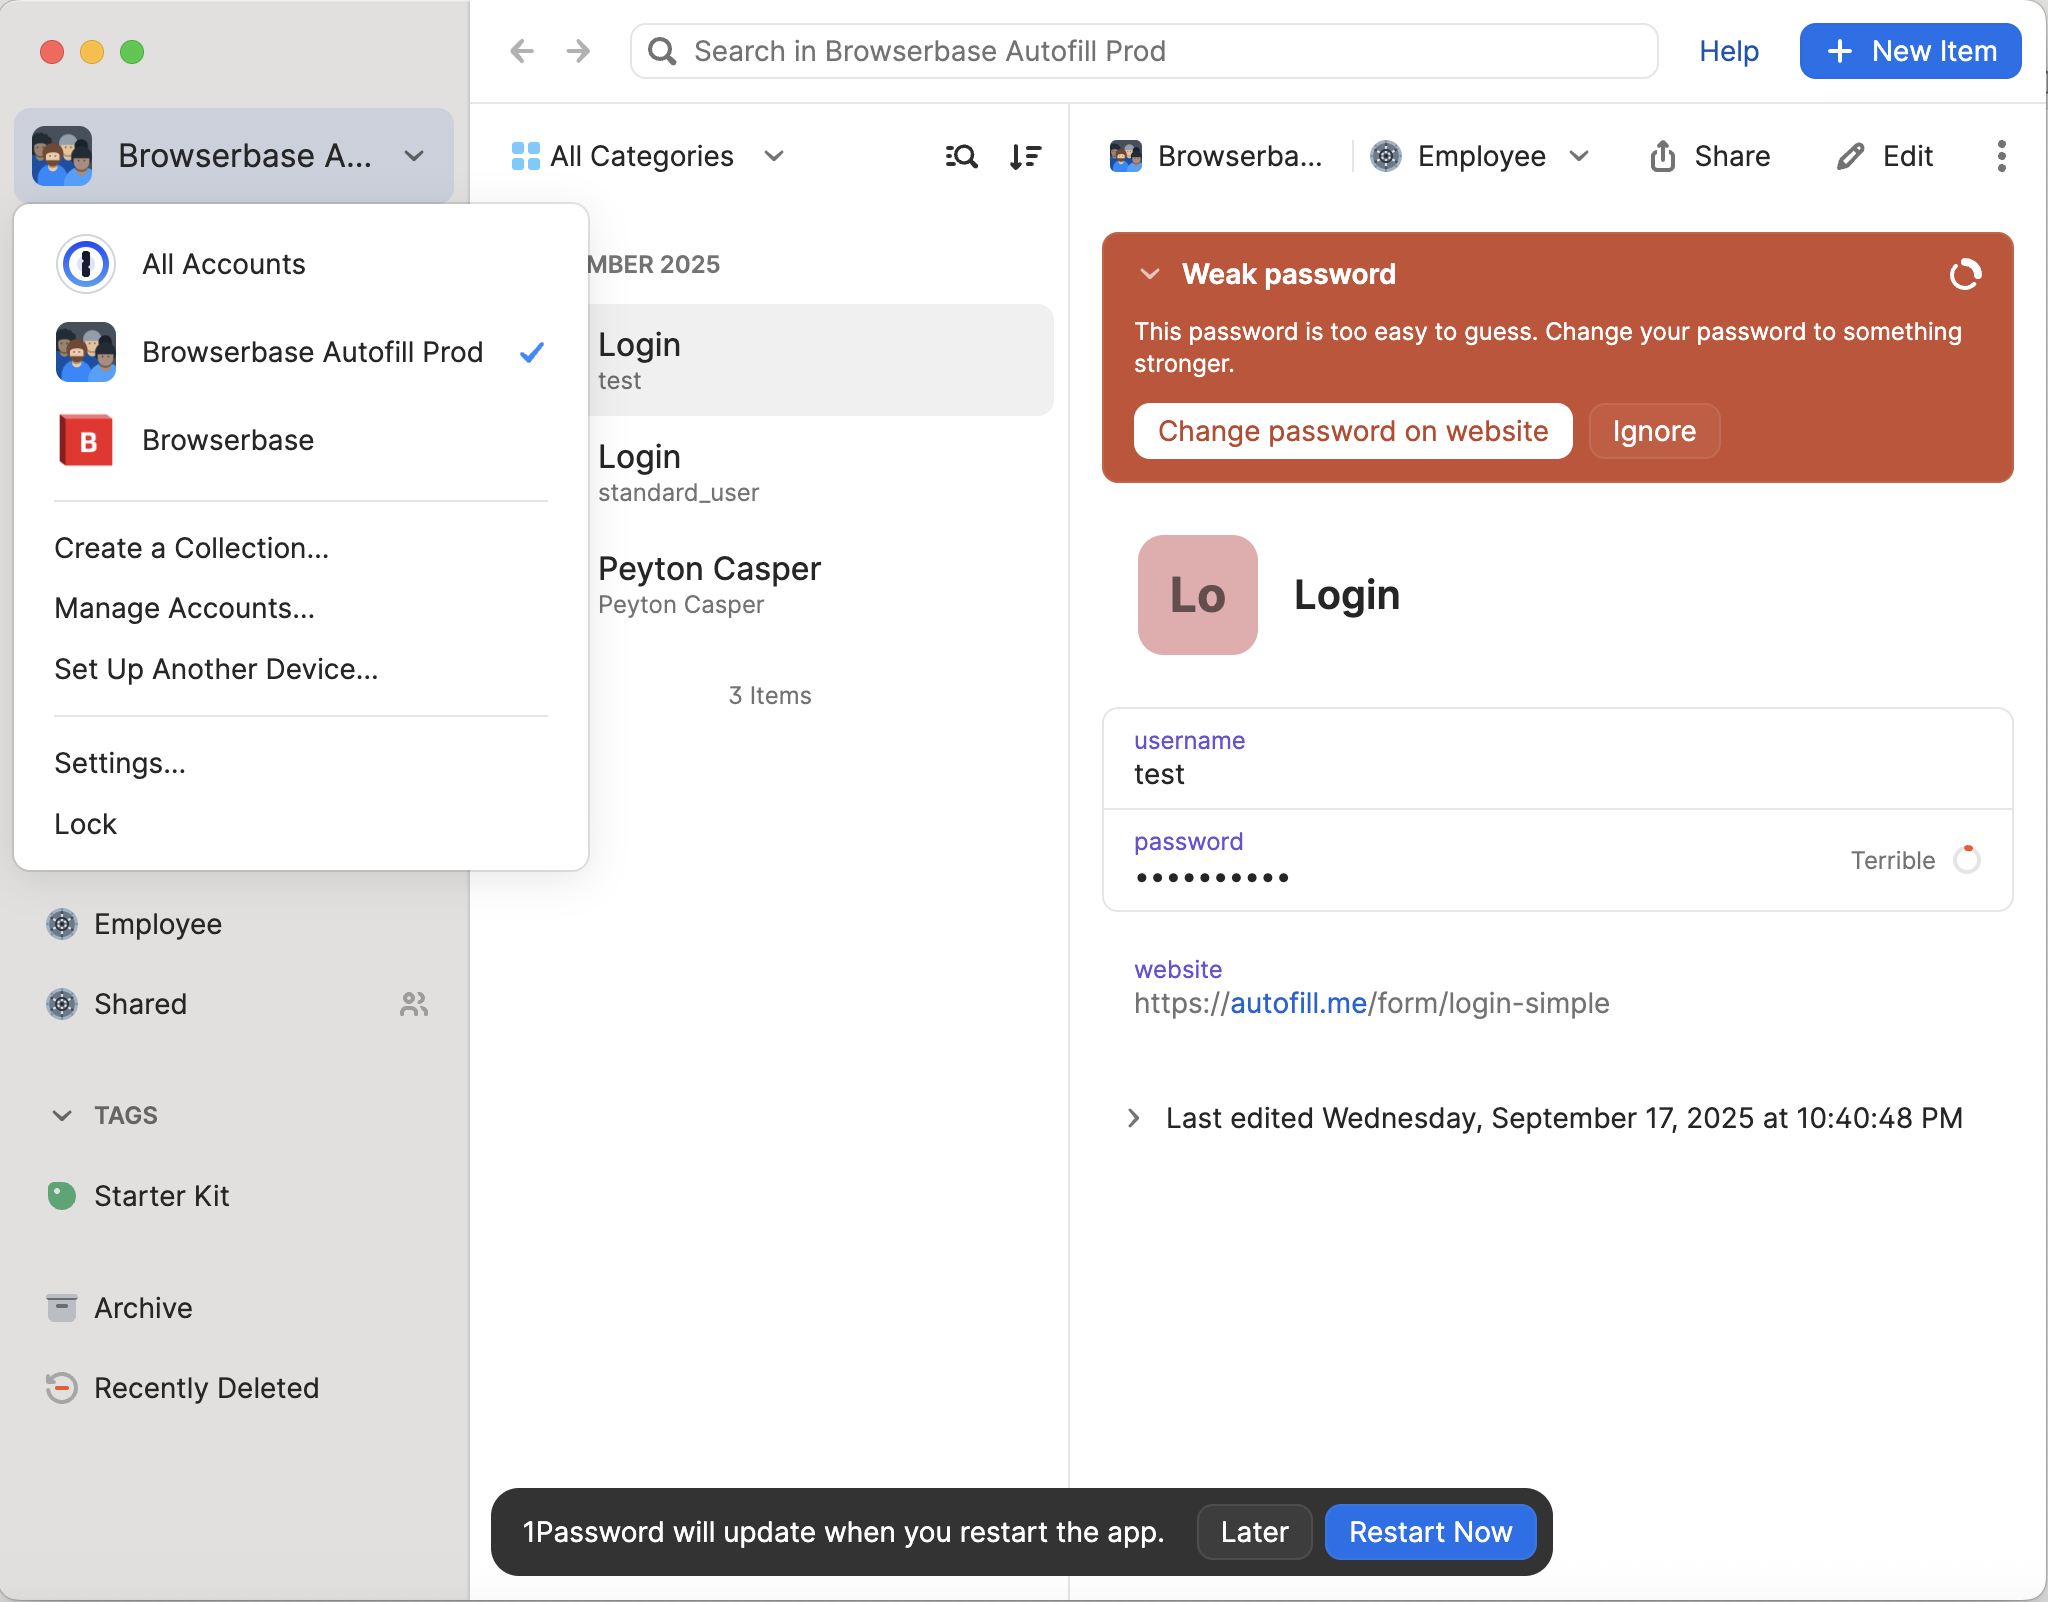
Task: Click the Restart Now button
Action: click(x=1430, y=1532)
